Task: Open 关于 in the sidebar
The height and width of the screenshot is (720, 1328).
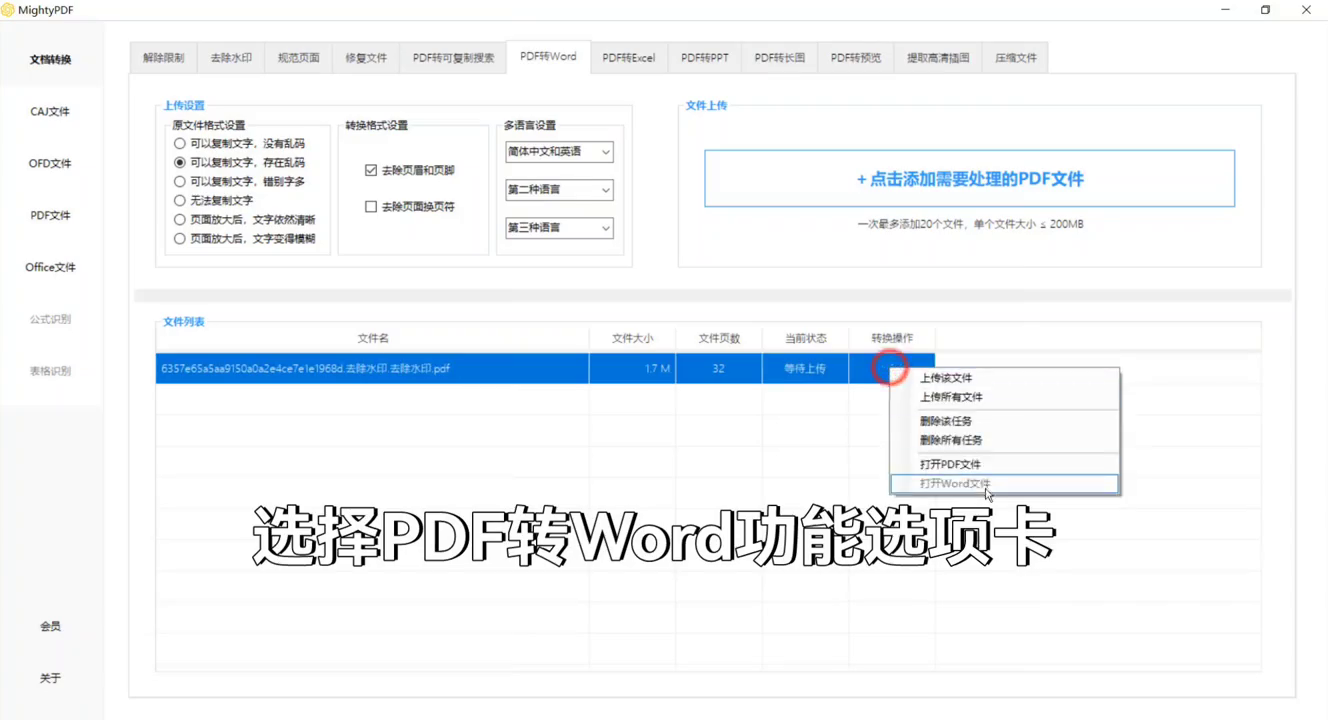Action: click(x=50, y=679)
